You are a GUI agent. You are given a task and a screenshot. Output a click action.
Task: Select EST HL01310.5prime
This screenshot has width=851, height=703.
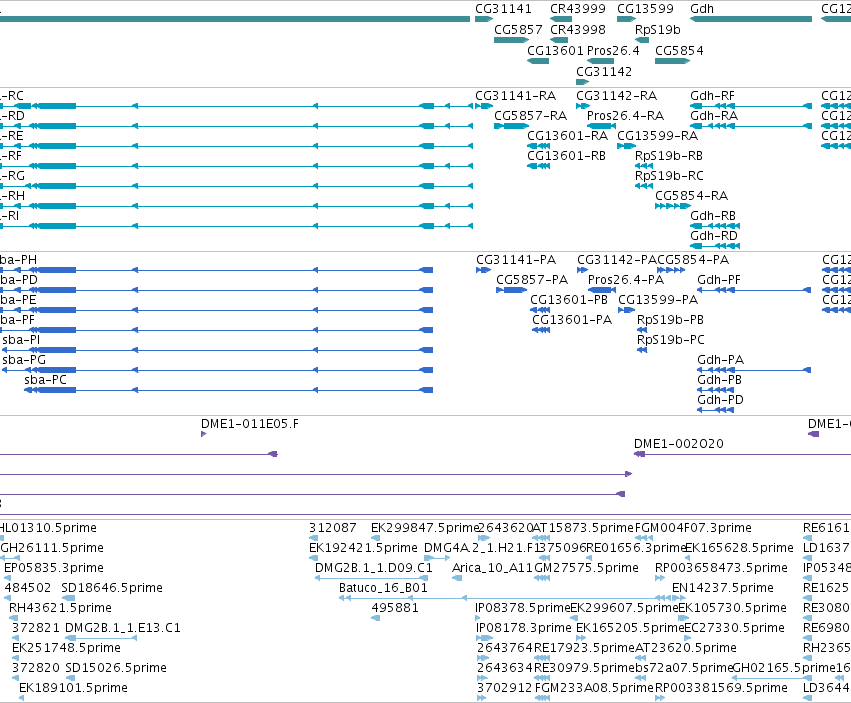48,528
